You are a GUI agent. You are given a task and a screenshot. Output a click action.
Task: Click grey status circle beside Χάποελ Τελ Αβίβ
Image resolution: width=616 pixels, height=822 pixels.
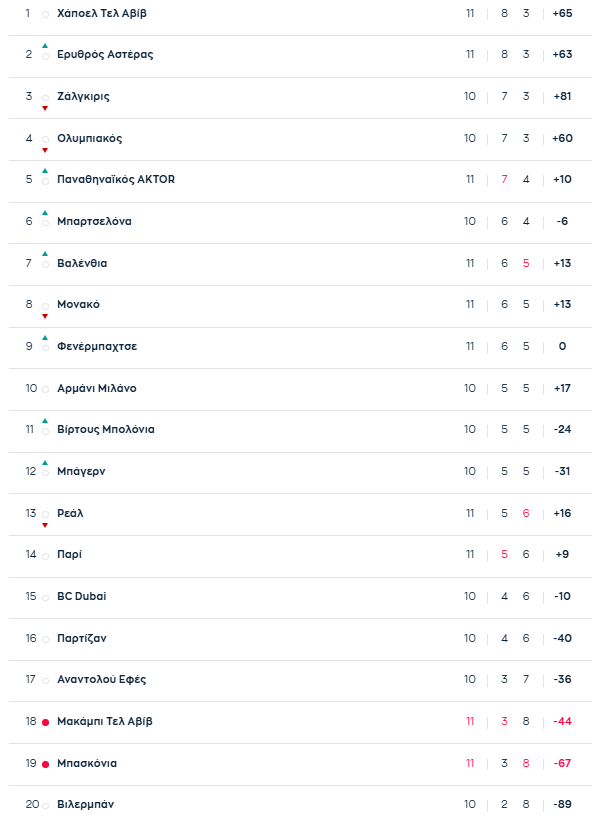click(x=45, y=14)
